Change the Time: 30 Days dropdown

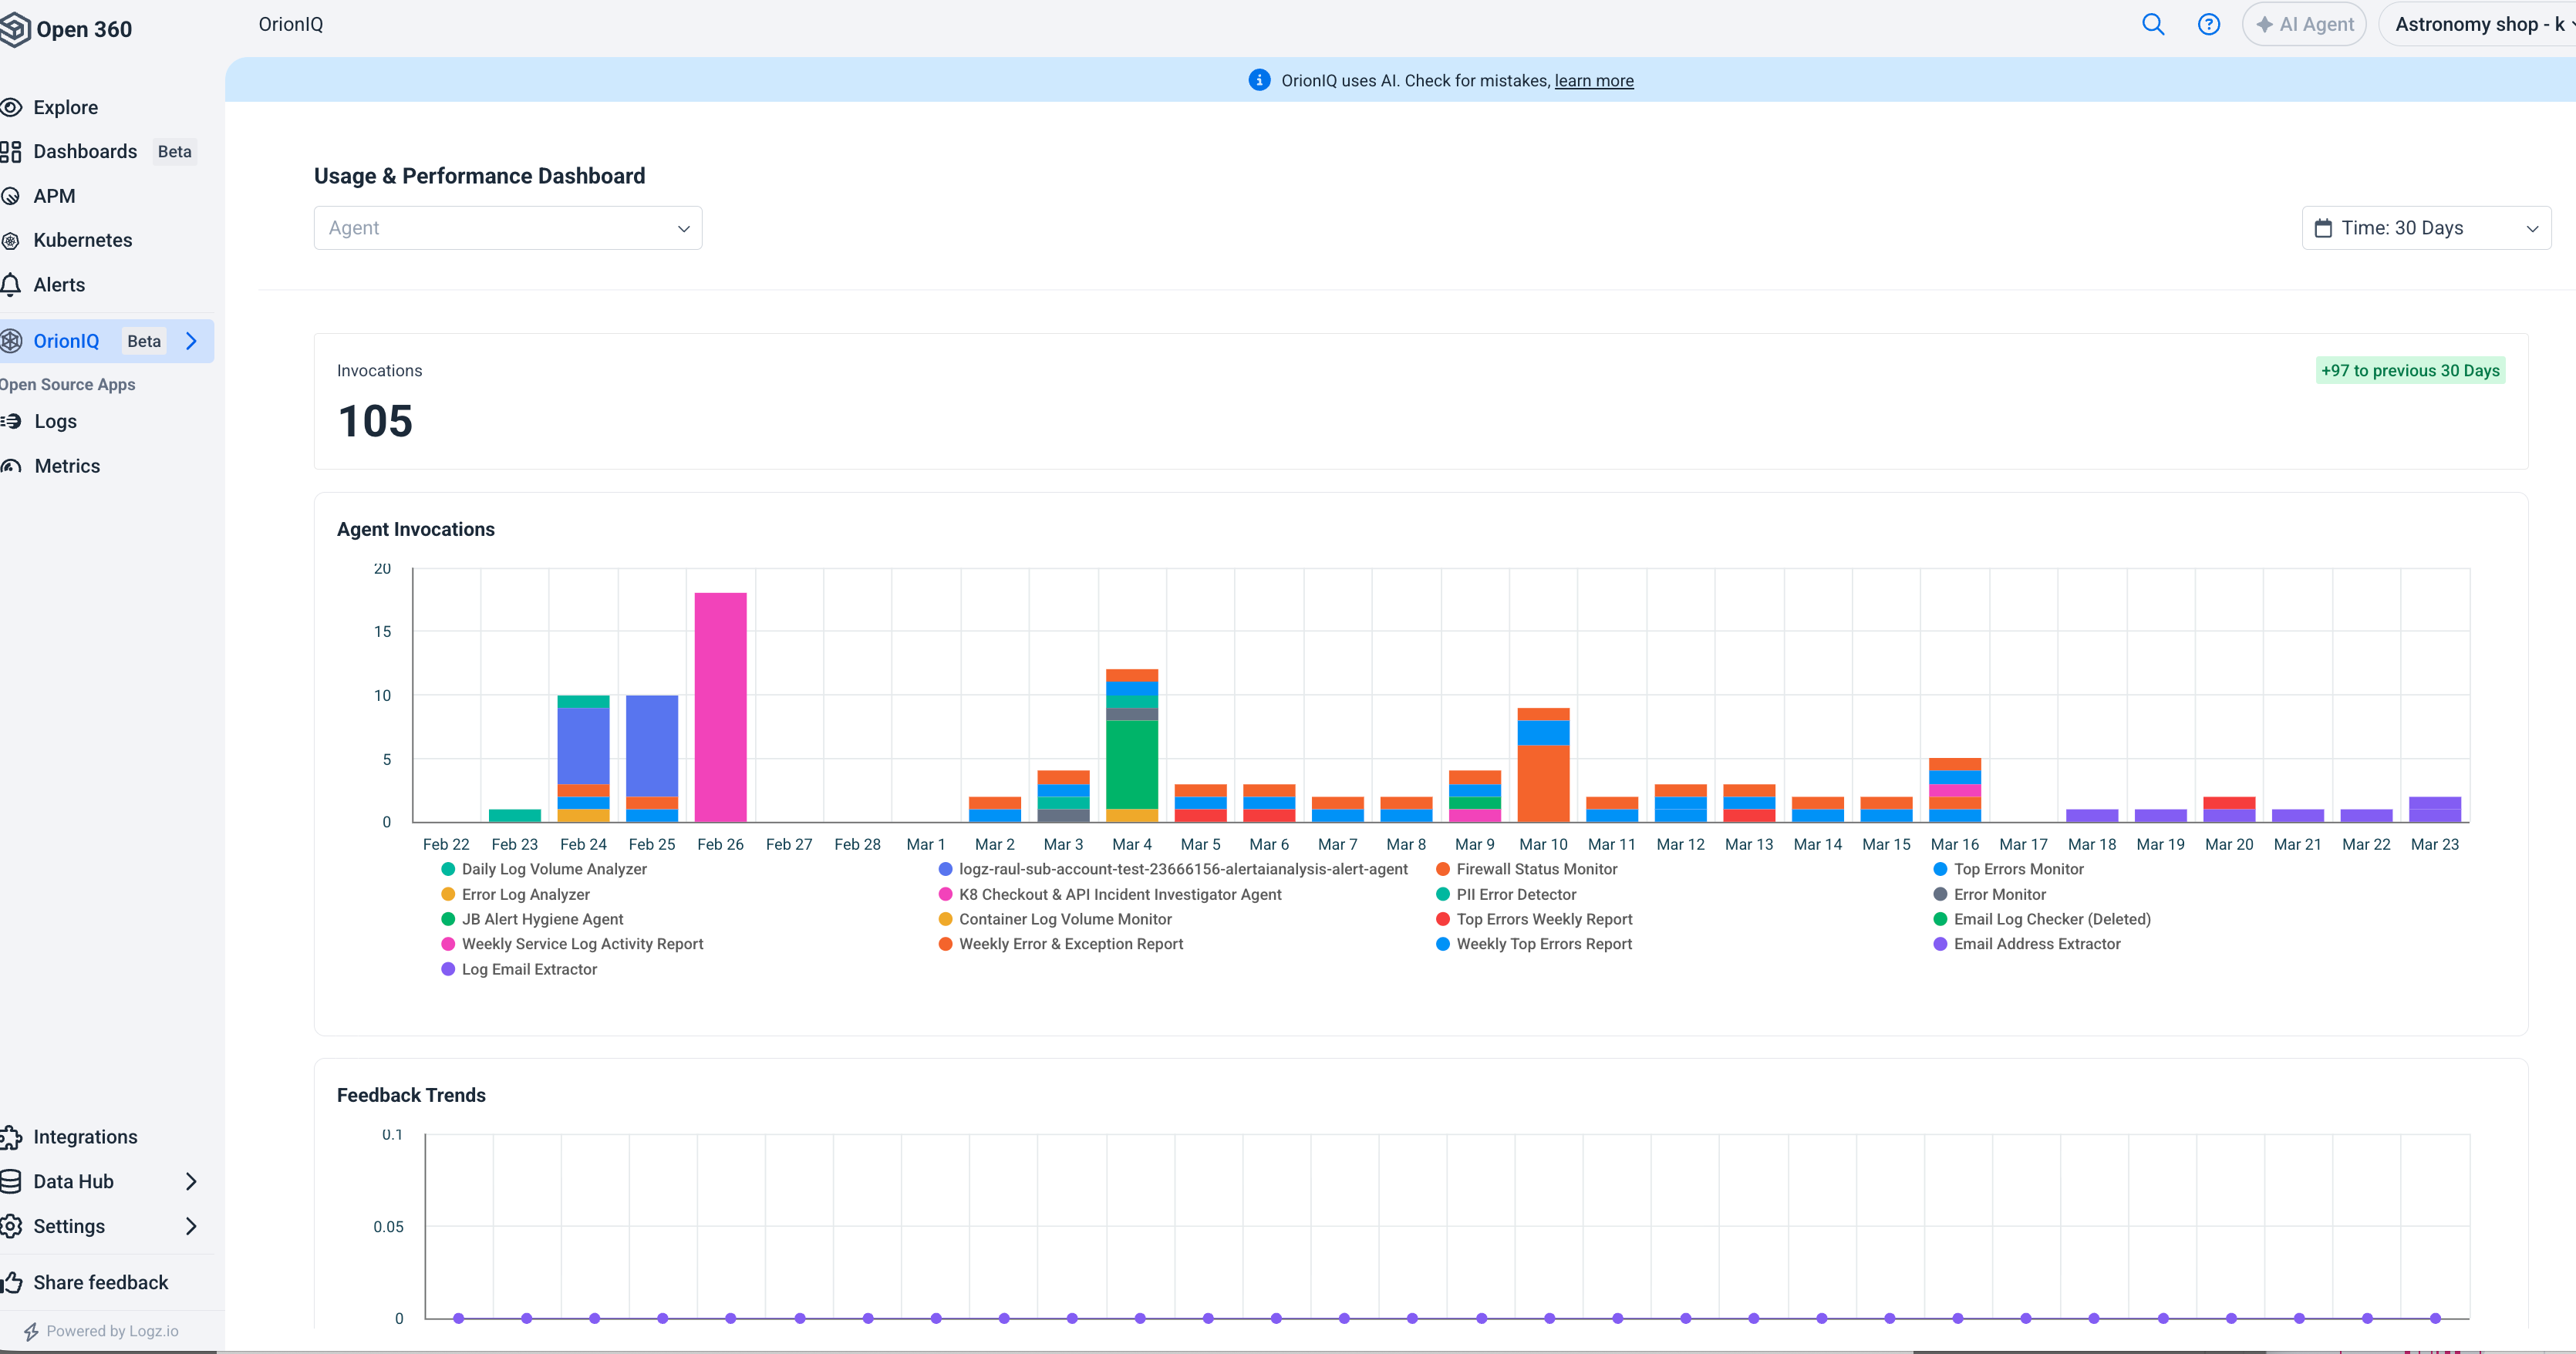click(2425, 227)
